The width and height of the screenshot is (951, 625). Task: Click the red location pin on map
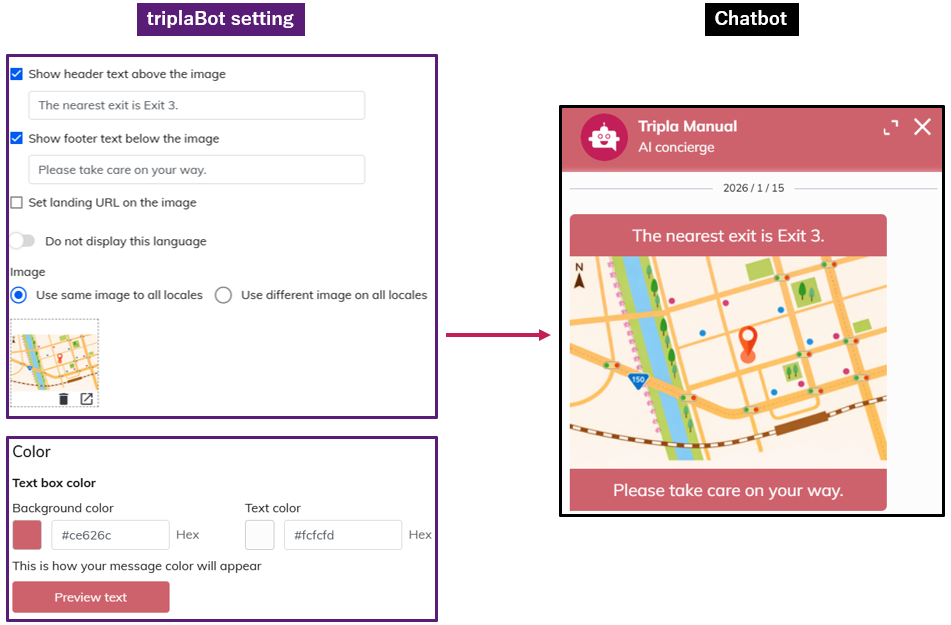coord(748,344)
